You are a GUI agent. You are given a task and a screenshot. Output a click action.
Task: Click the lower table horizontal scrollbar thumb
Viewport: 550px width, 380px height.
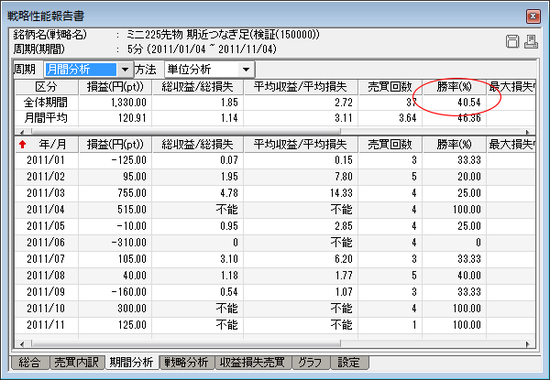(x=186, y=344)
